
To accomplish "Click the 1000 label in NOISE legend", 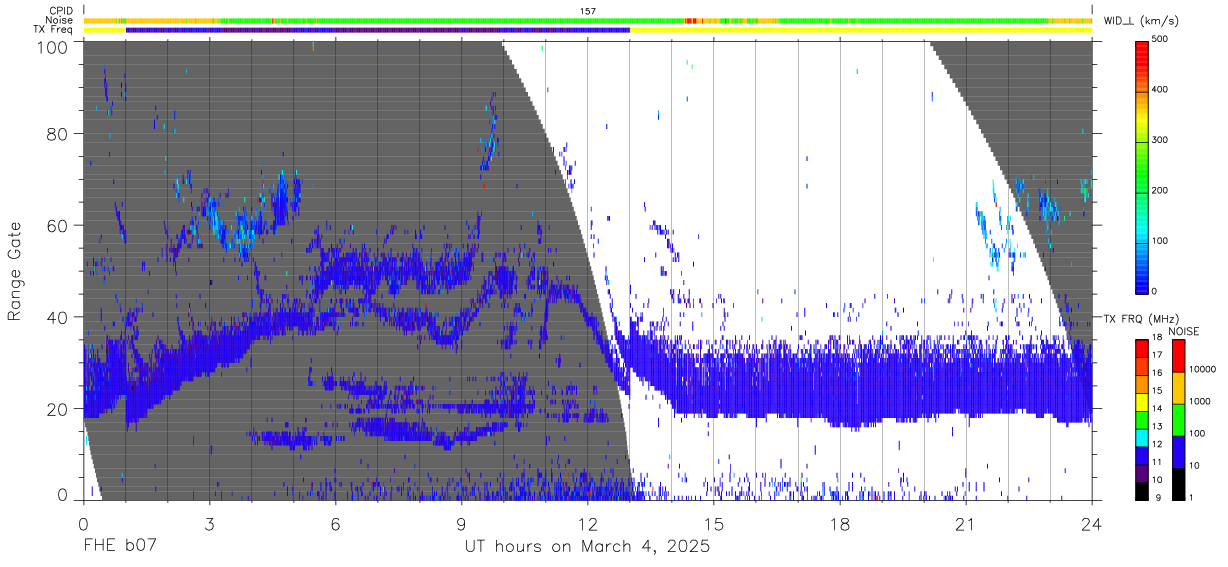I will [x=1201, y=401].
